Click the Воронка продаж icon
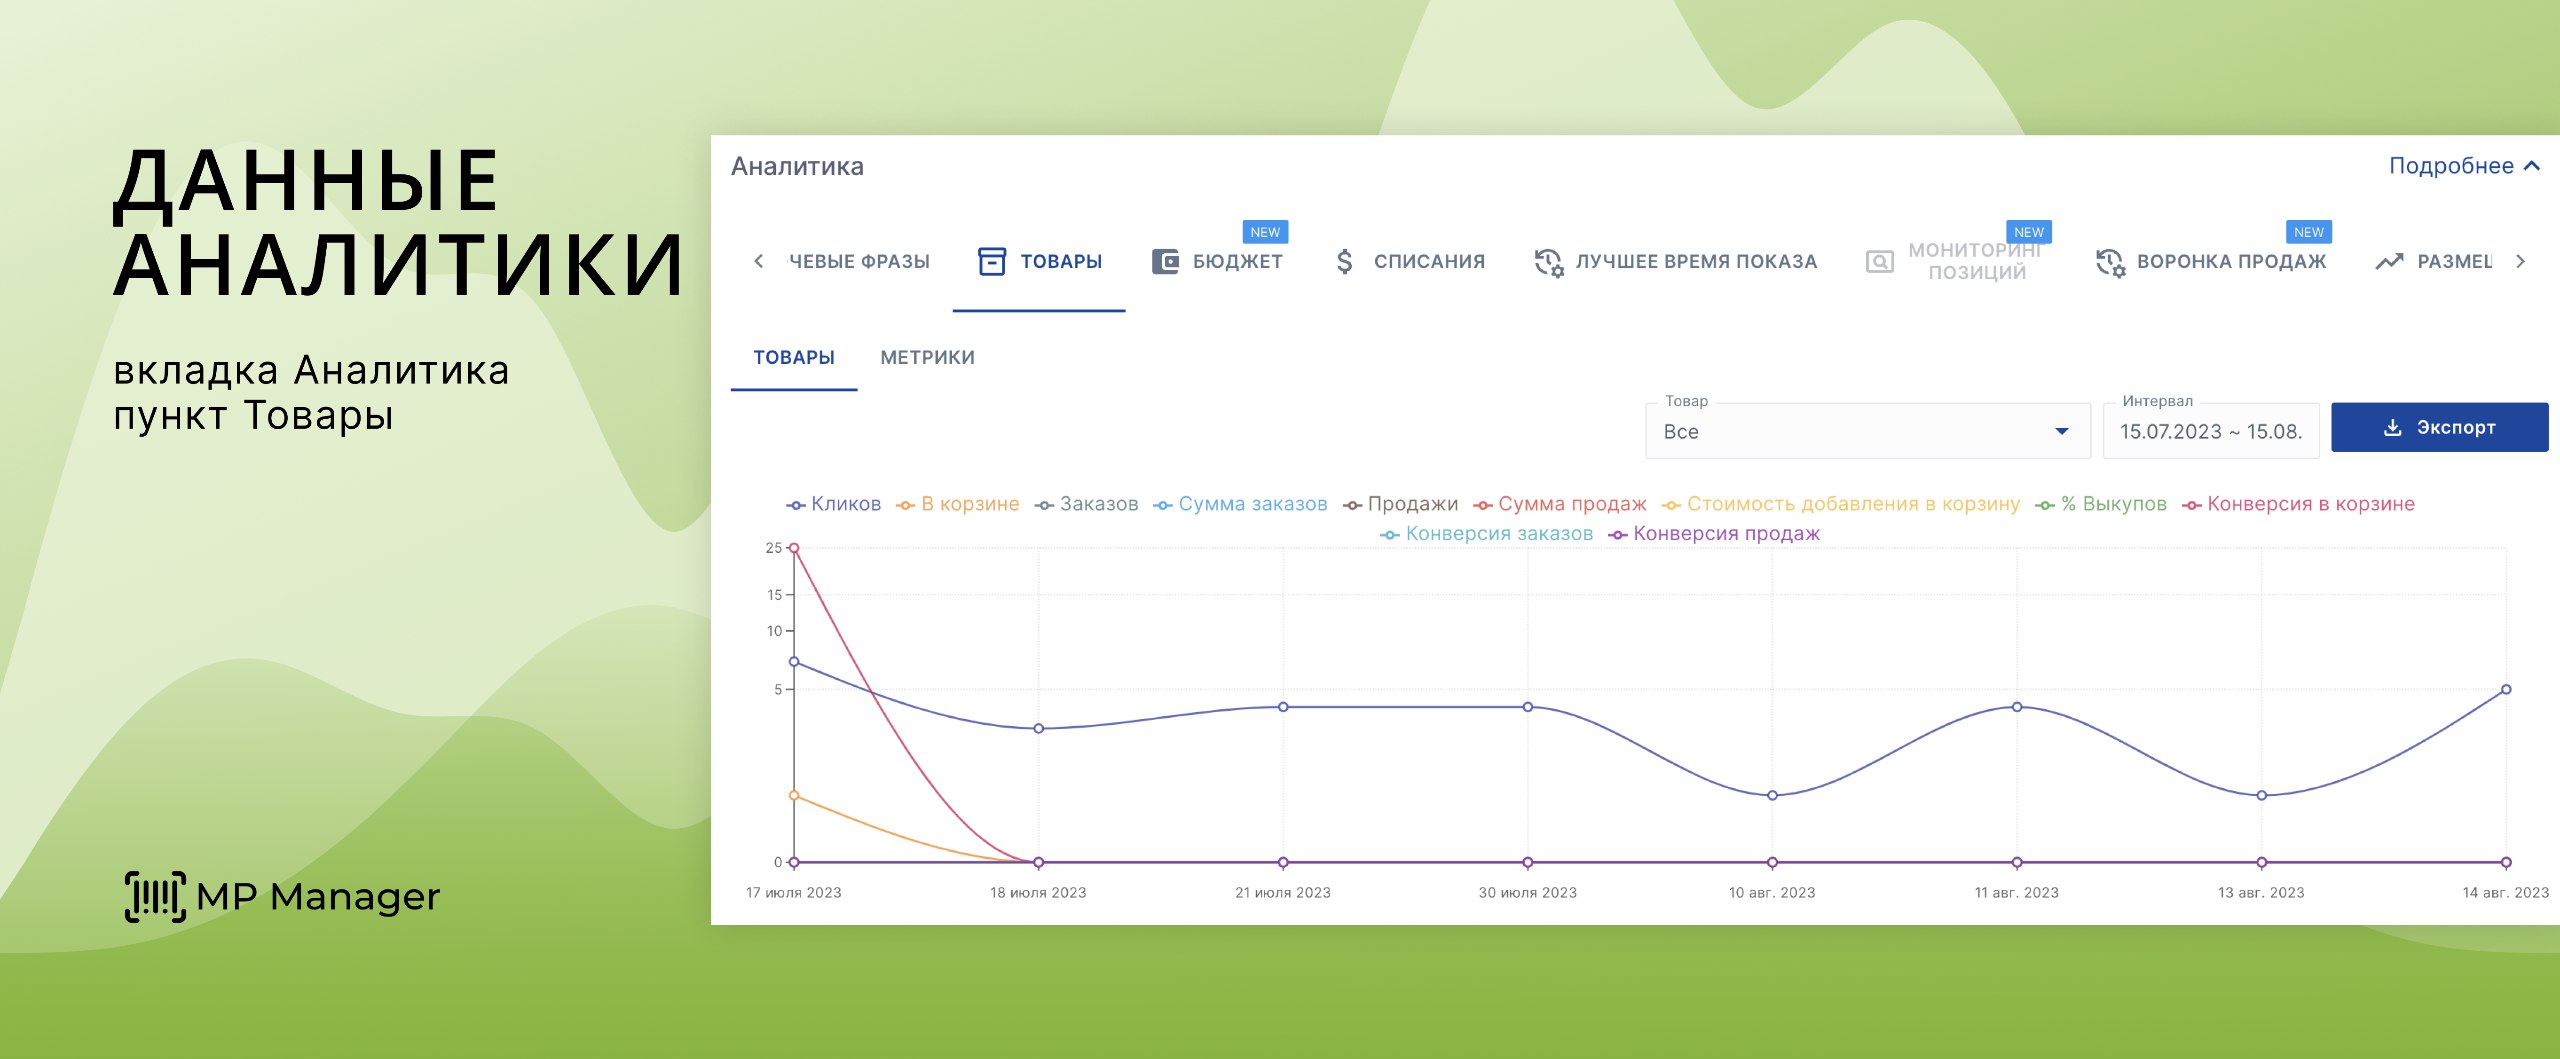Viewport: 2560px width, 1059px height. click(2109, 262)
